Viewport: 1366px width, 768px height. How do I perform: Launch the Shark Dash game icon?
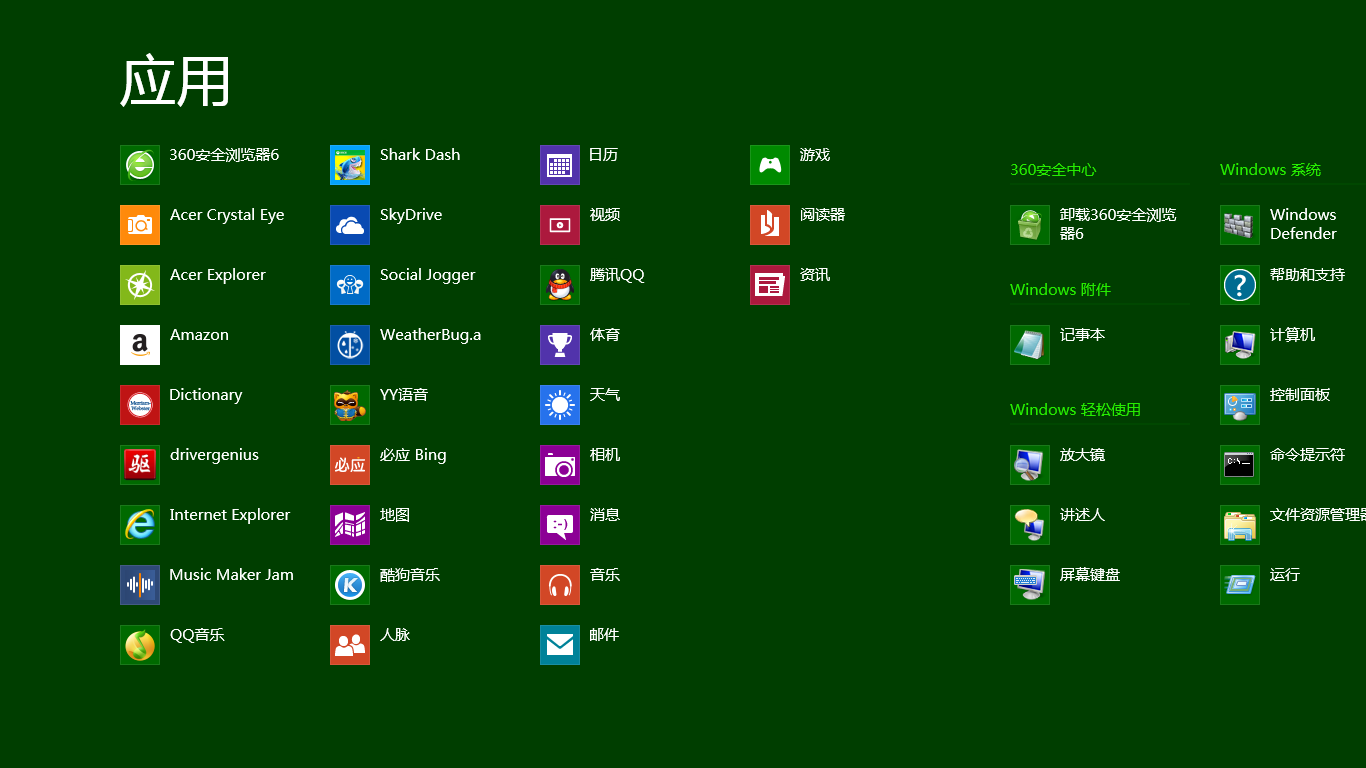350,165
